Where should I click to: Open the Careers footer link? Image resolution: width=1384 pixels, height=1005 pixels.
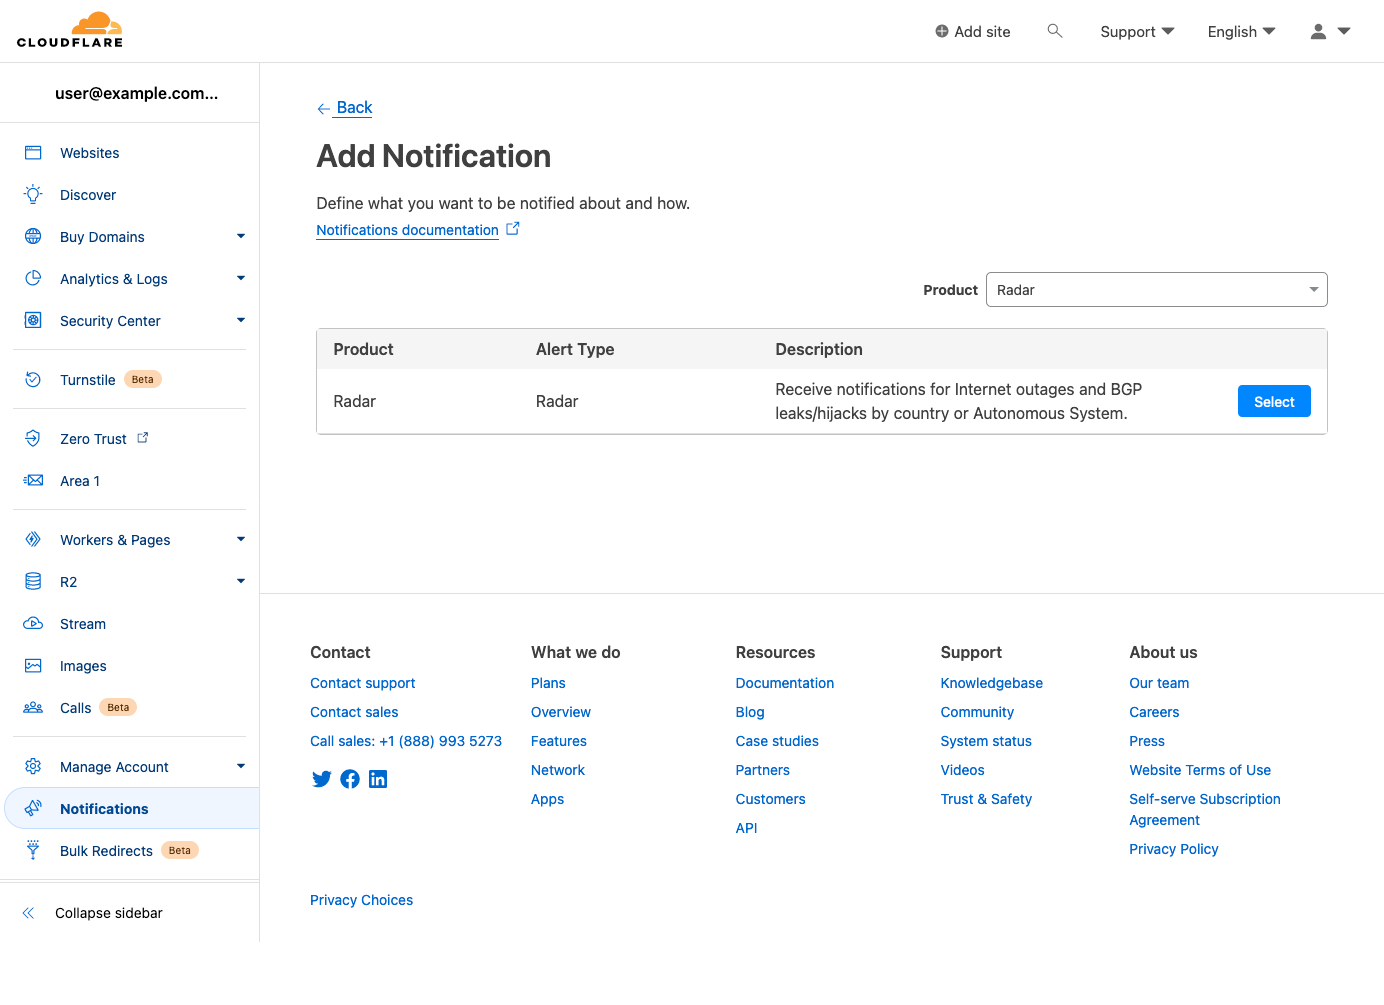coord(1154,712)
